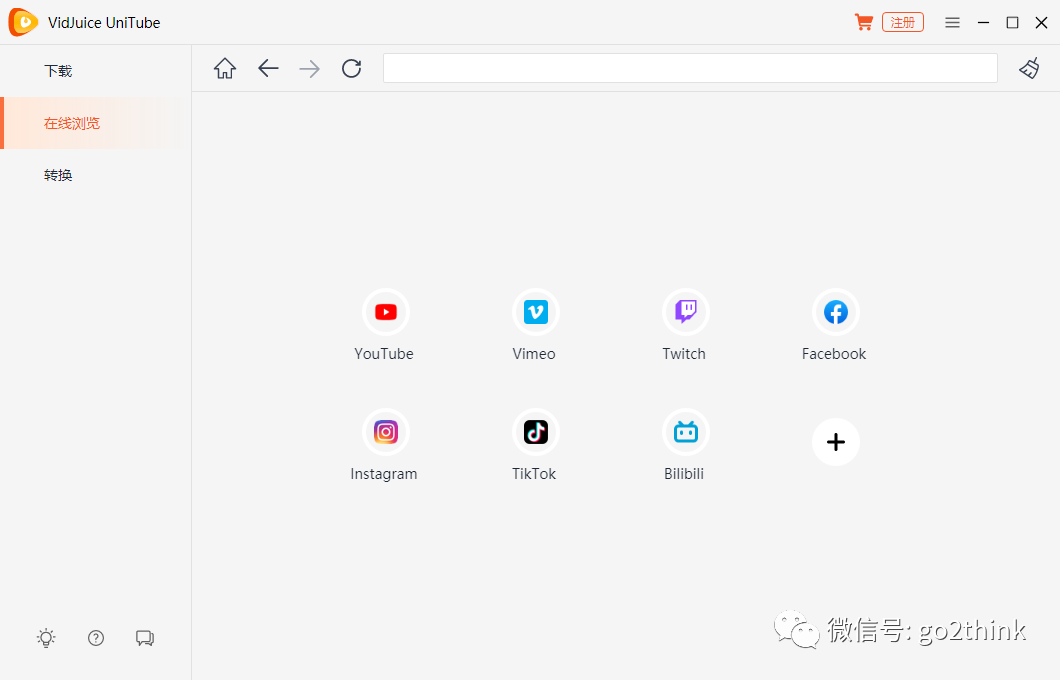
Task: Add a new site with the plus button
Action: pos(836,442)
